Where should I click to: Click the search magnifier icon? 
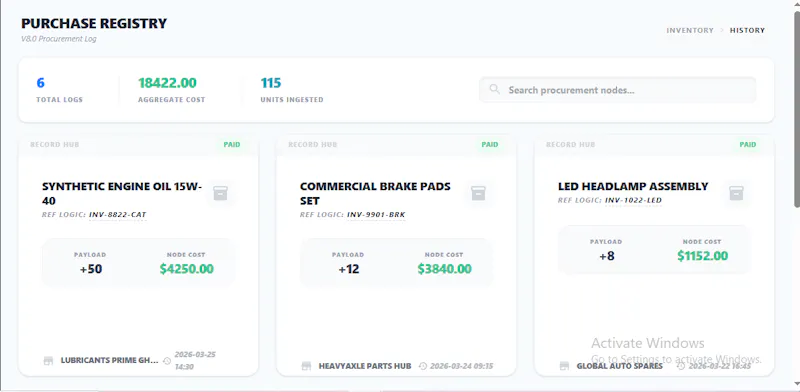[x=494, y=90]
